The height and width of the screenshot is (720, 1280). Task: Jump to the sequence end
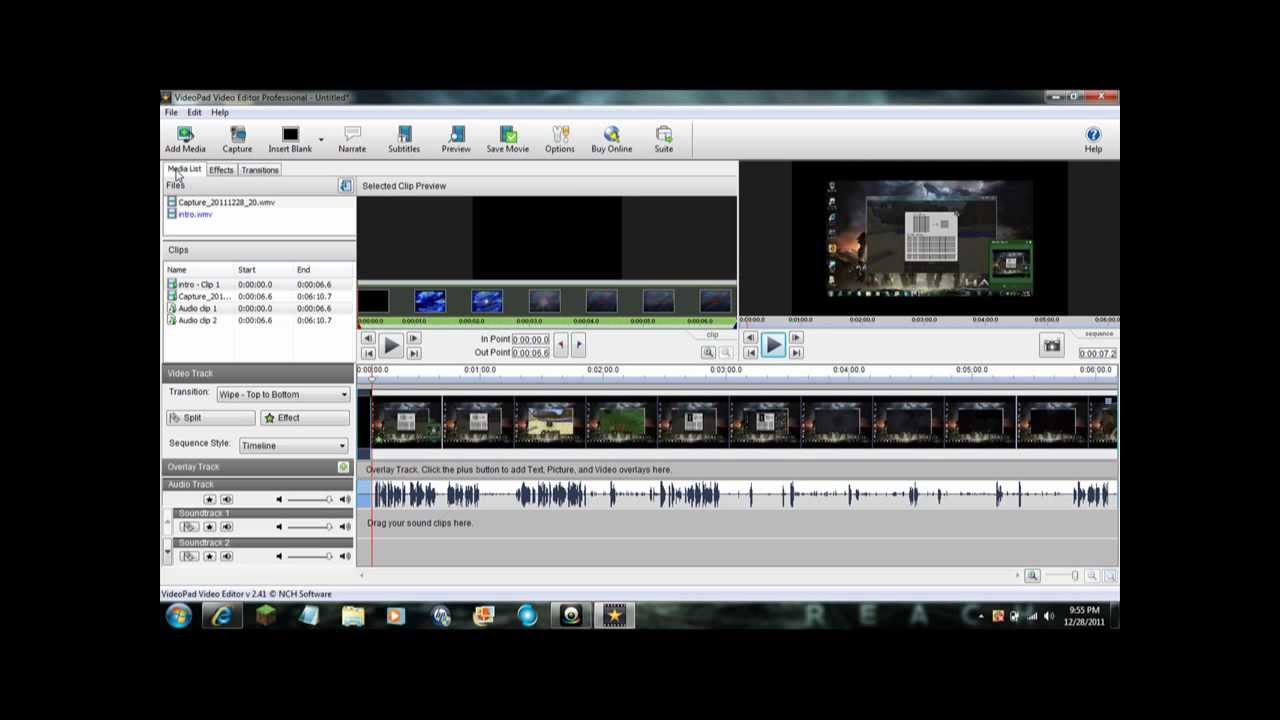[x=796, y=353]
